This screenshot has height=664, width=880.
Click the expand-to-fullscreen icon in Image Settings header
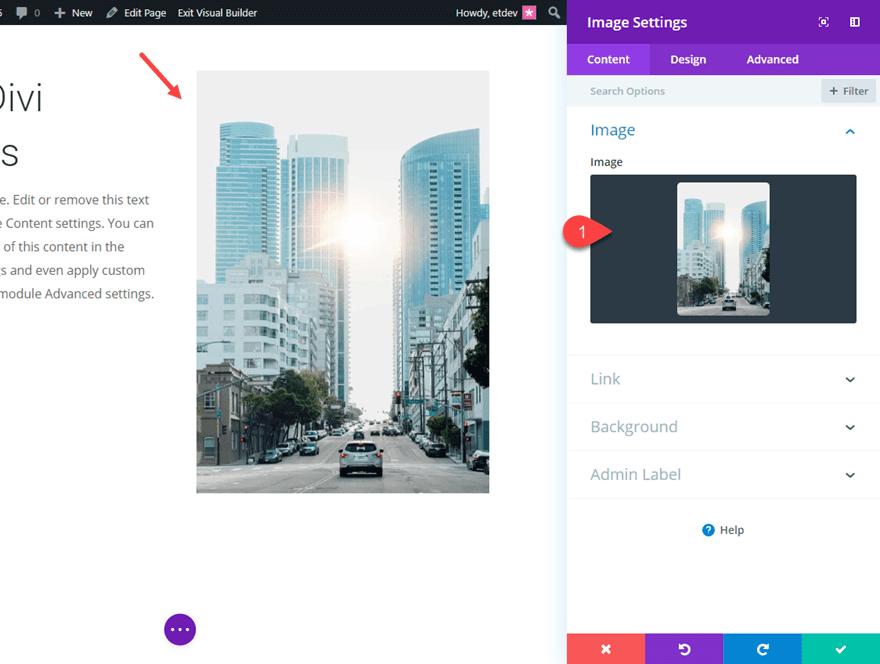click(823, 21)
